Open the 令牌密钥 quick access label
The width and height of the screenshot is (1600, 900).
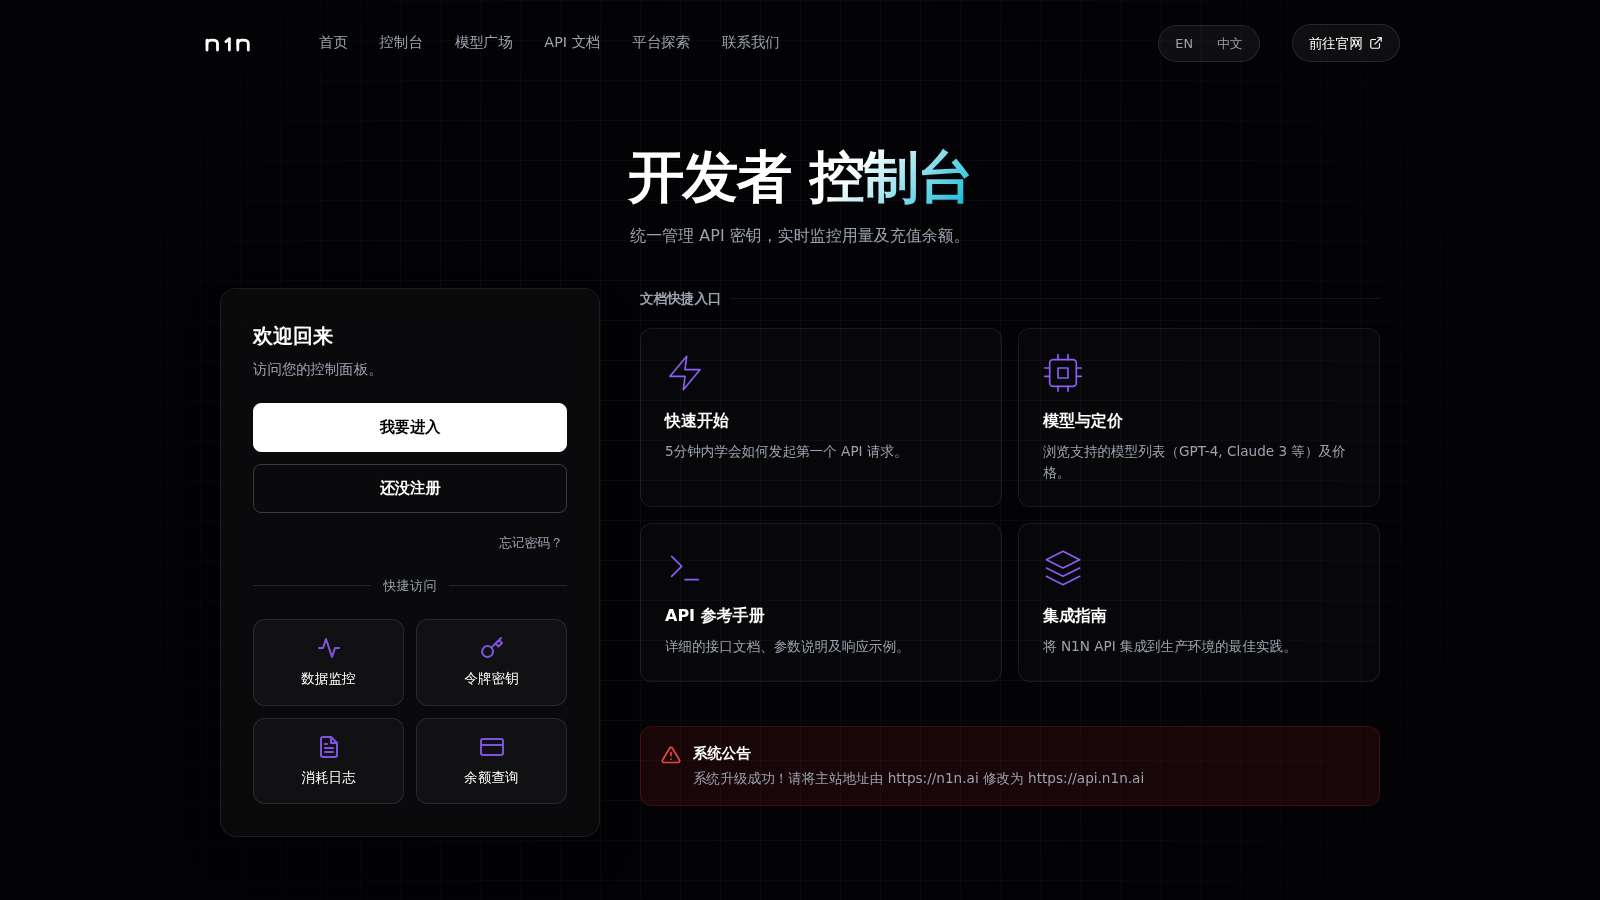(x=492, y=679)
